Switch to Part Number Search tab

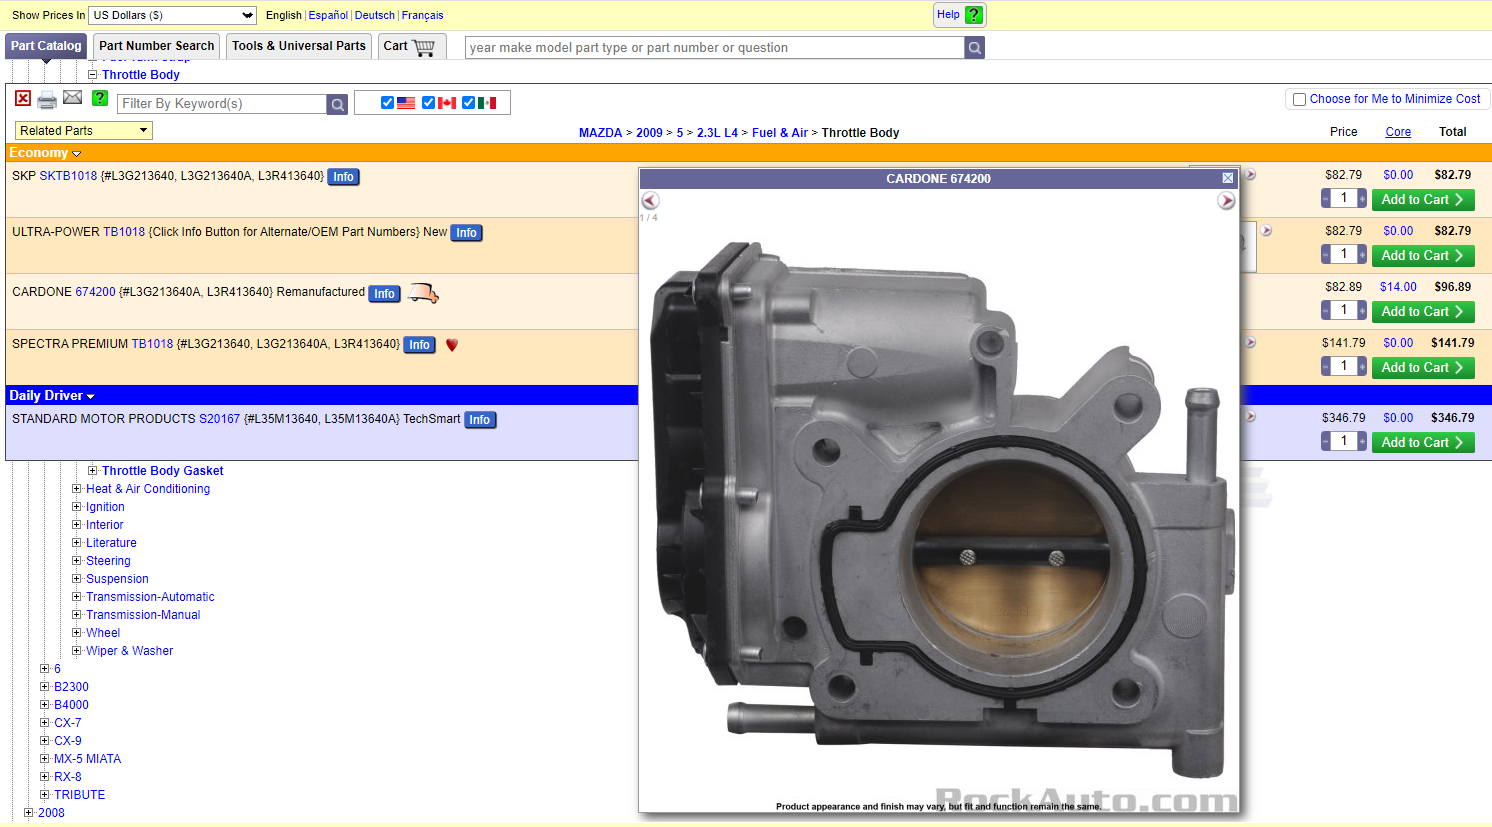click(156, 46)
